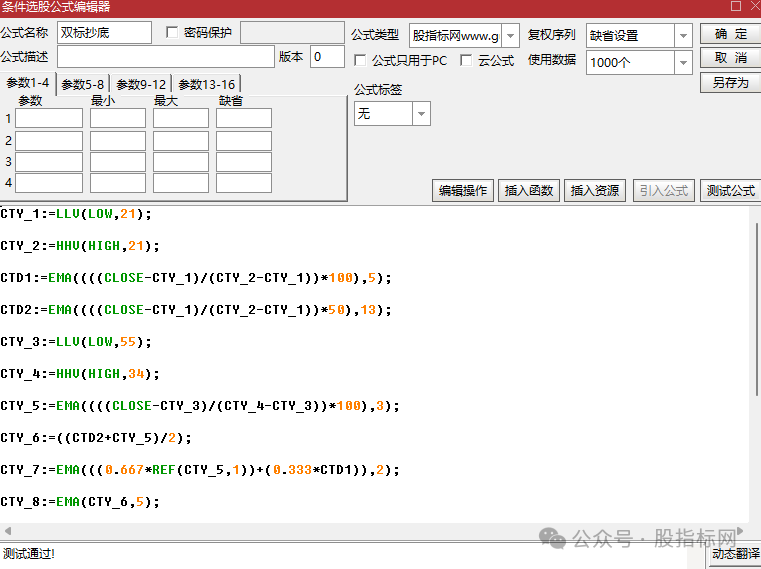Click row 2 最小 value field
The image size is (761, 569).
tap(118, 141)
